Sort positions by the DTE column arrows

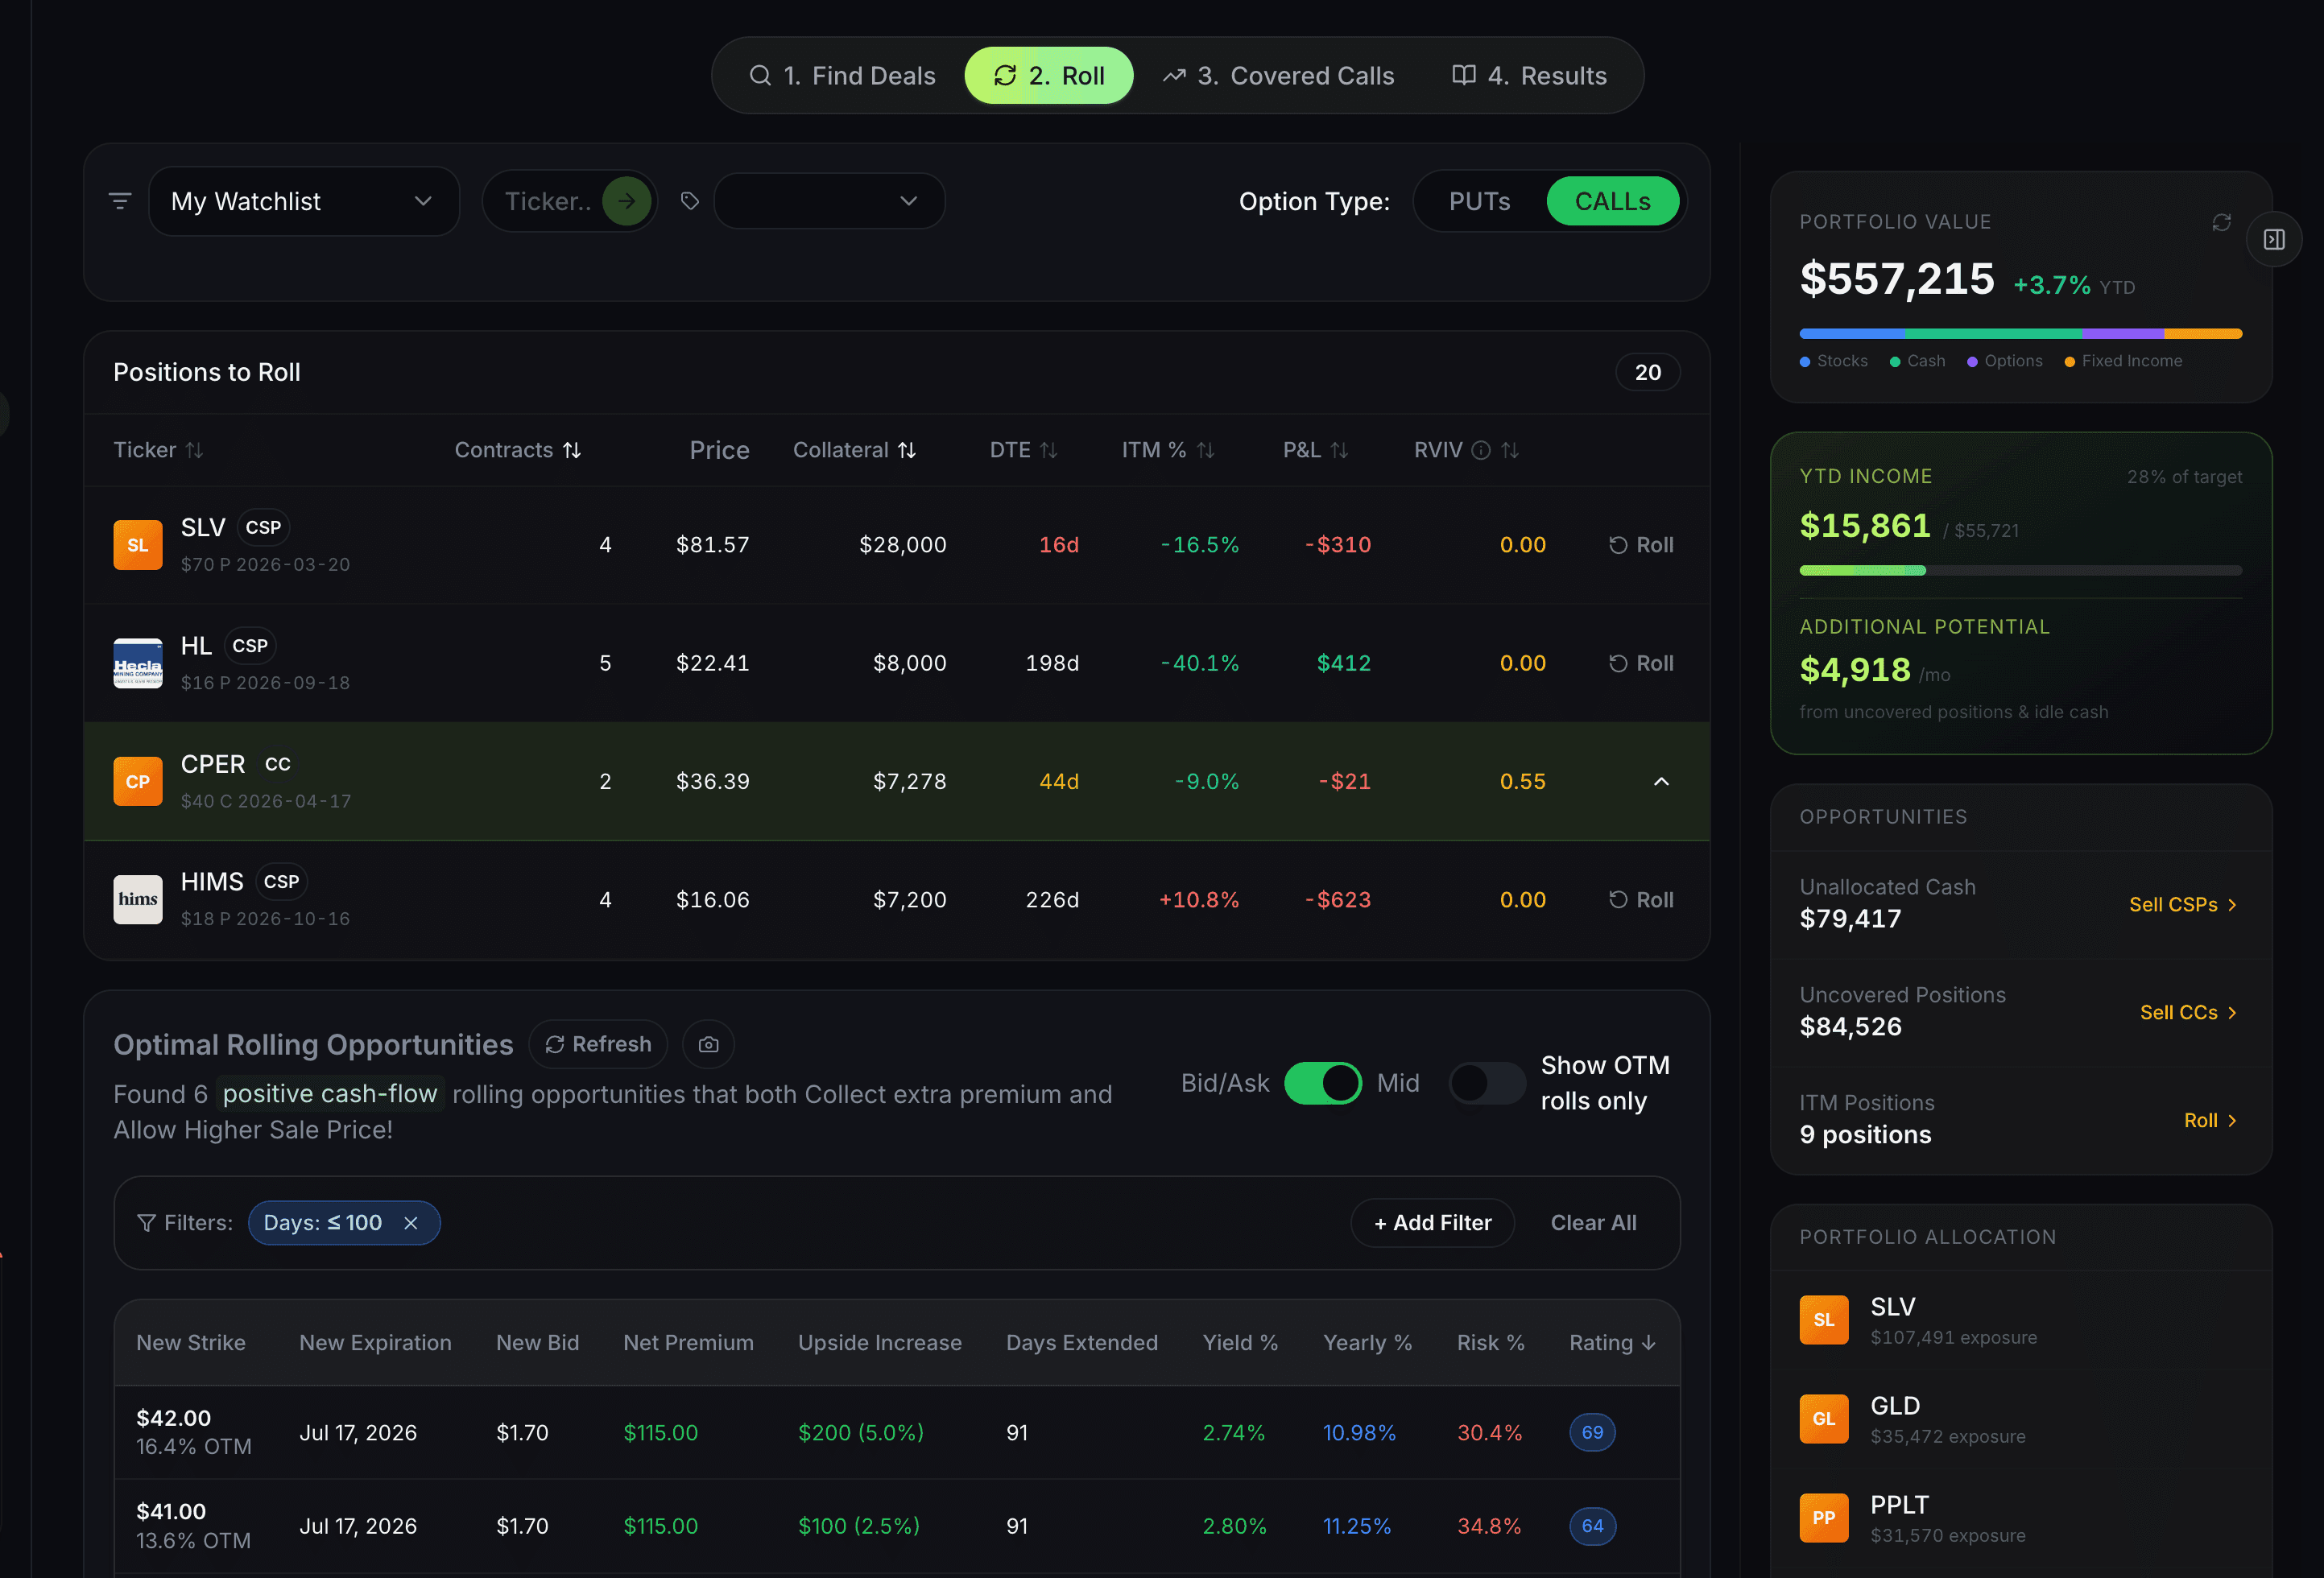coord(1048,451)
